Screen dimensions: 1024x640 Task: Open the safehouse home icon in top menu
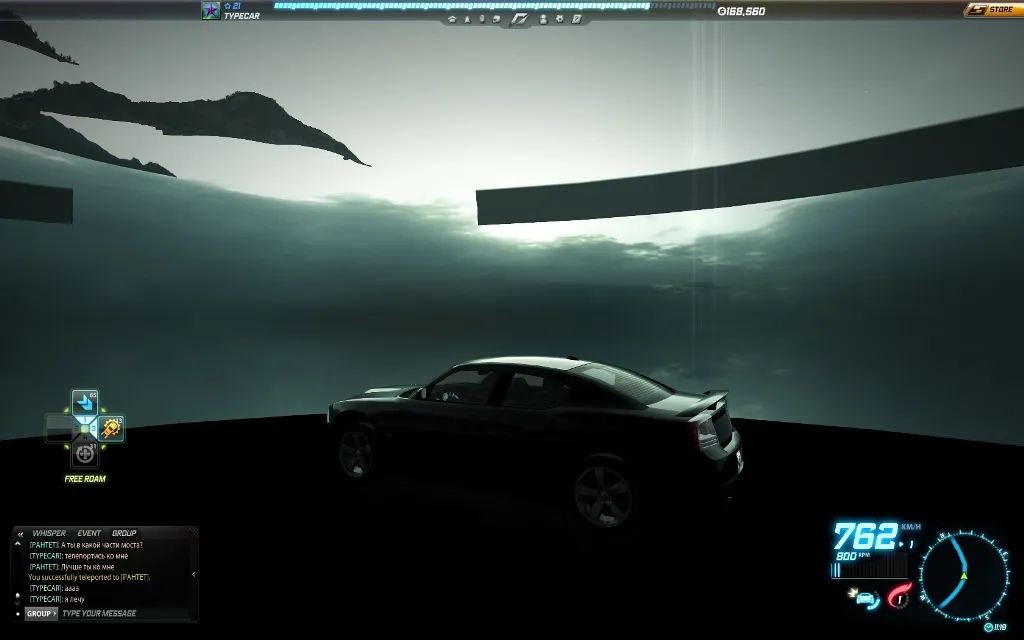(452, 20)
